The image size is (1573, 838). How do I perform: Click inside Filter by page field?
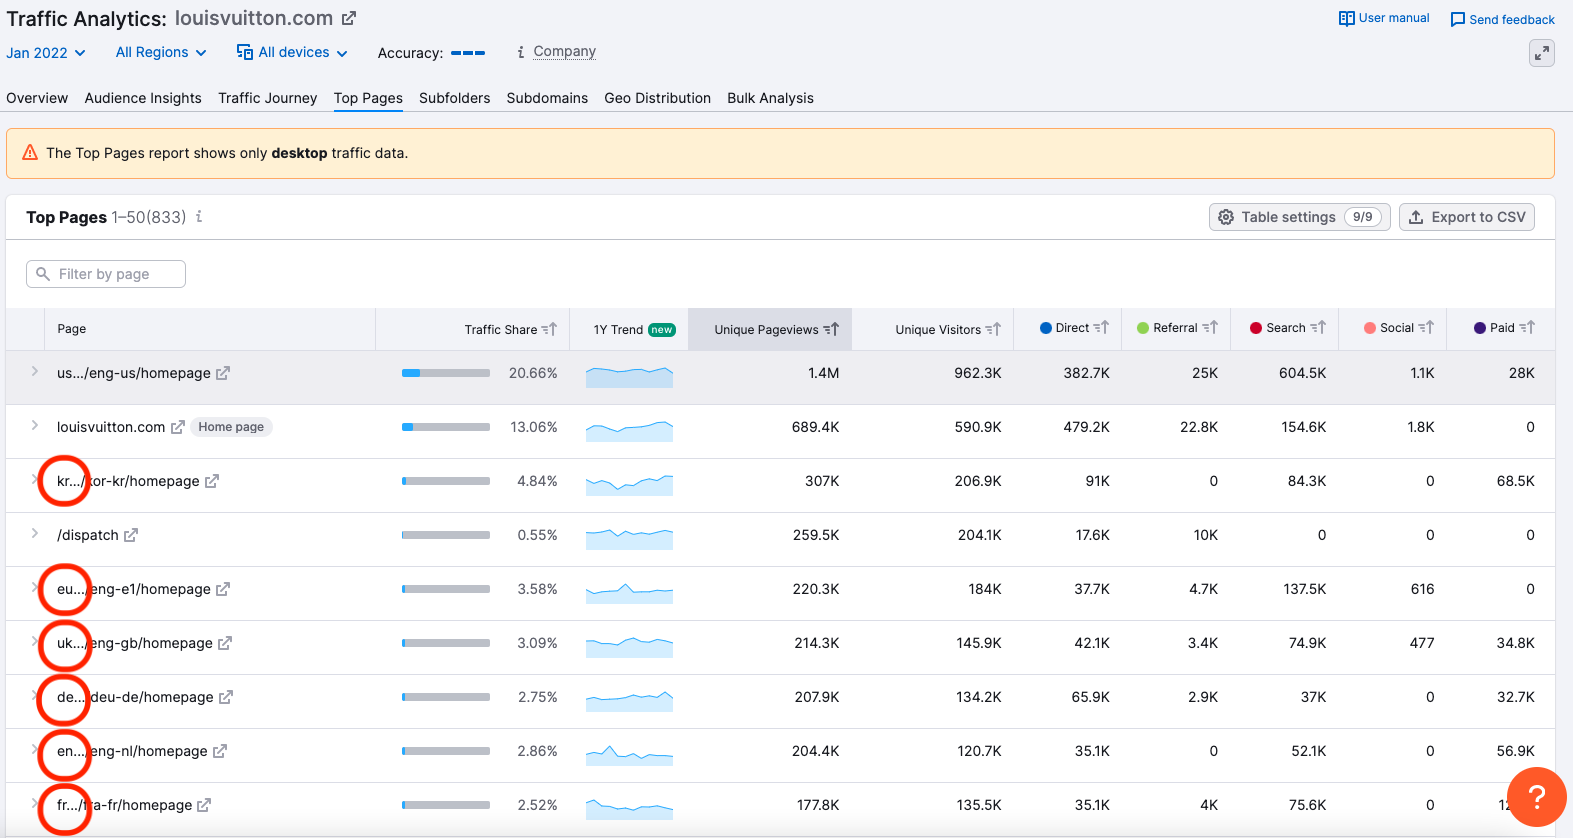[106, 274]
